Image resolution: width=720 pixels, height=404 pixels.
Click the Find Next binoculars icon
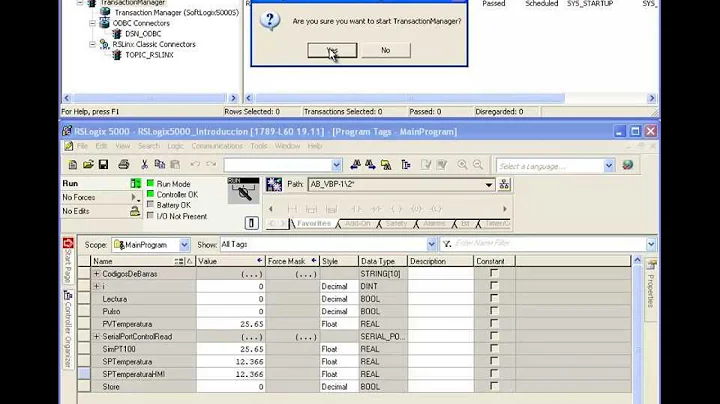click(x=370, y=164)
